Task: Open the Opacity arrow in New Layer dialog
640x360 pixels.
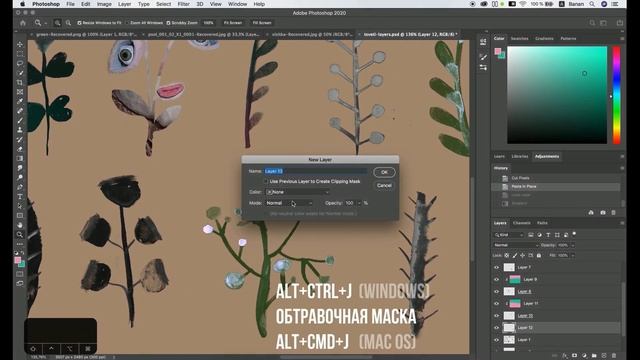Action: [359, 203]
